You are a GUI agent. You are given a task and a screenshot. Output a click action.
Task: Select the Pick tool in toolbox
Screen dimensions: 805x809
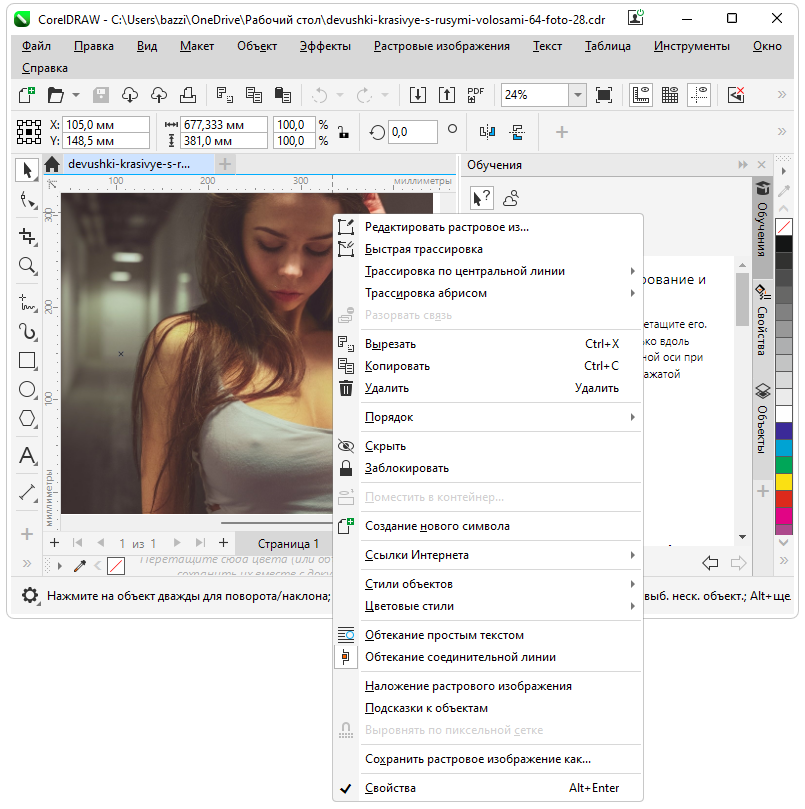tap(27, 170)
